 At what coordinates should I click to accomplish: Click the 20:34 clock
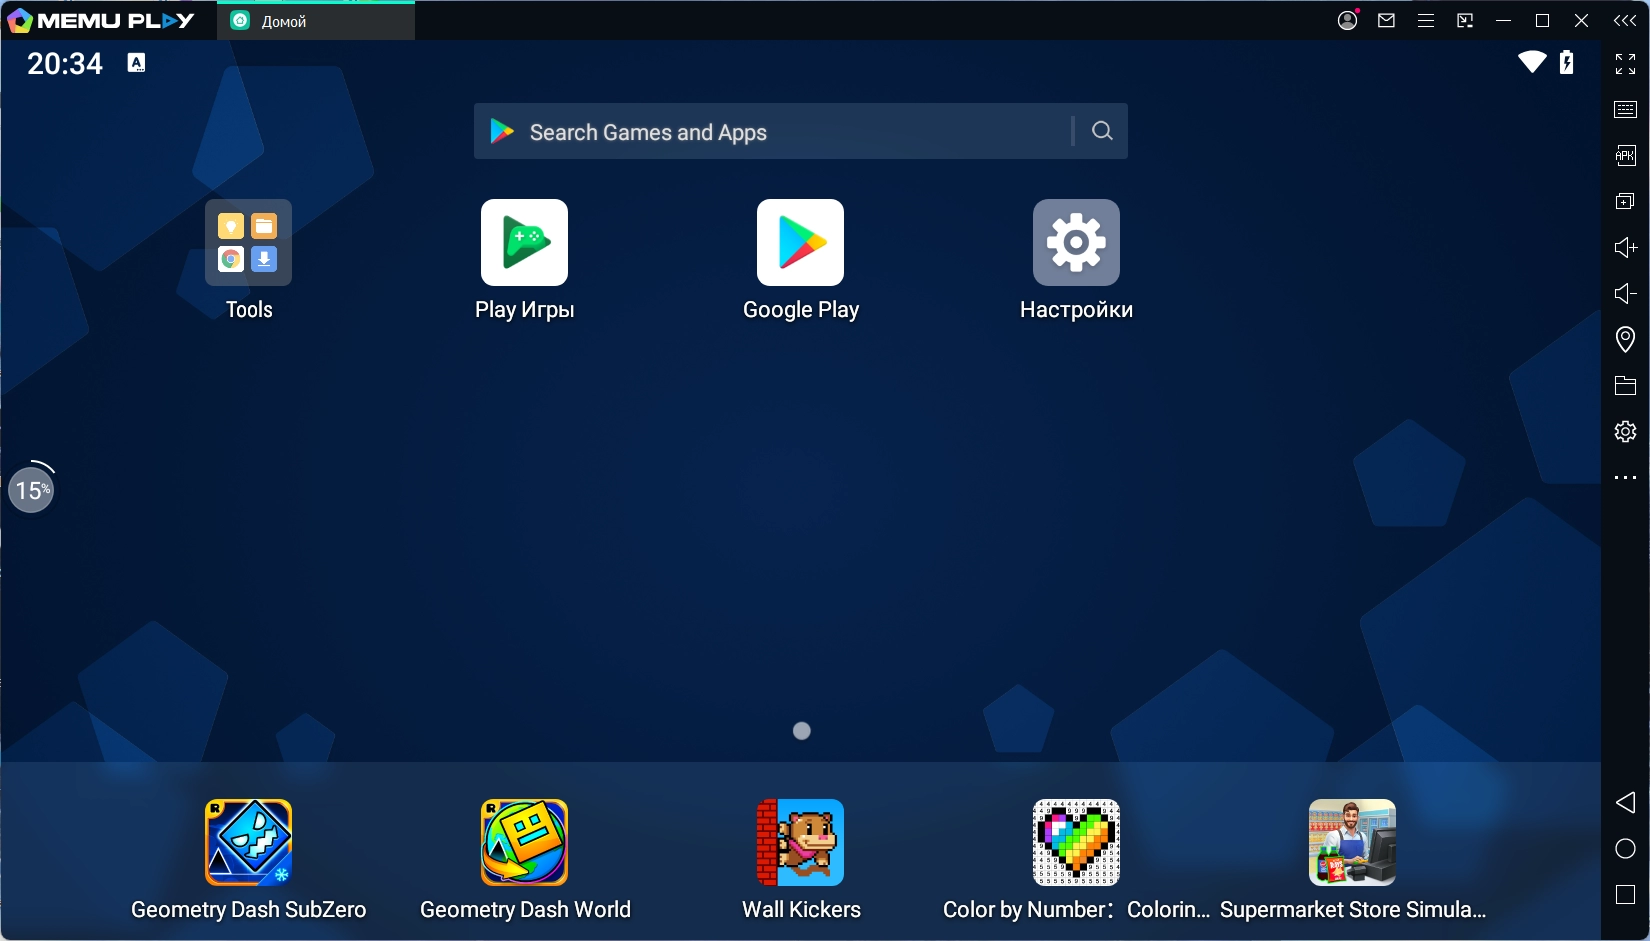(65, 64)
